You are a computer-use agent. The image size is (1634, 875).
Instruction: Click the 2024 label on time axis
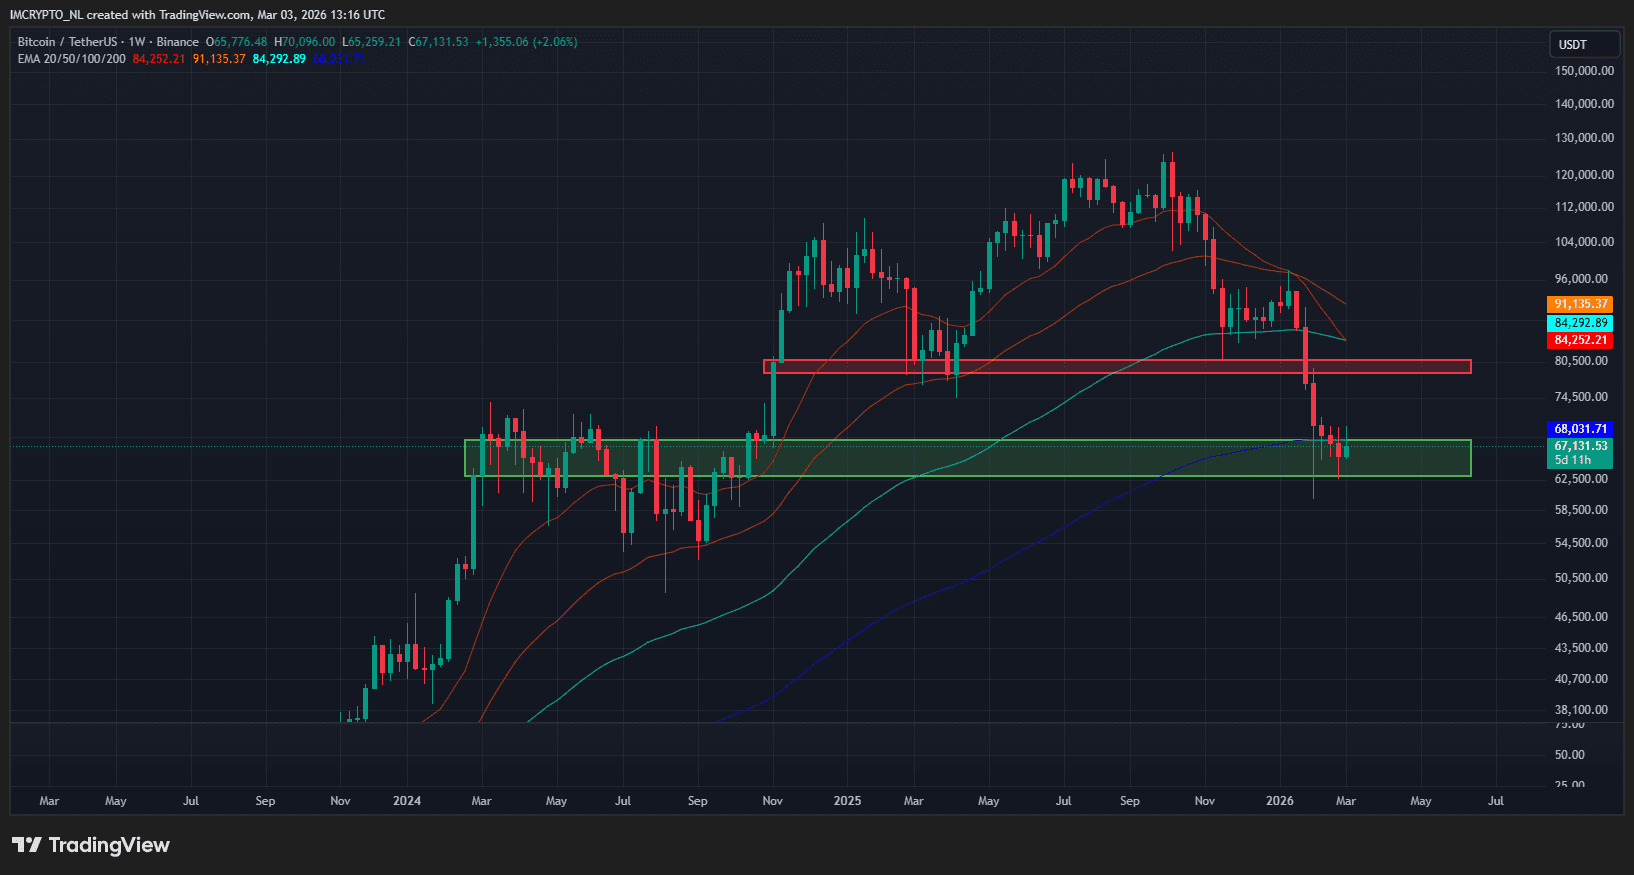pos(407,801)
